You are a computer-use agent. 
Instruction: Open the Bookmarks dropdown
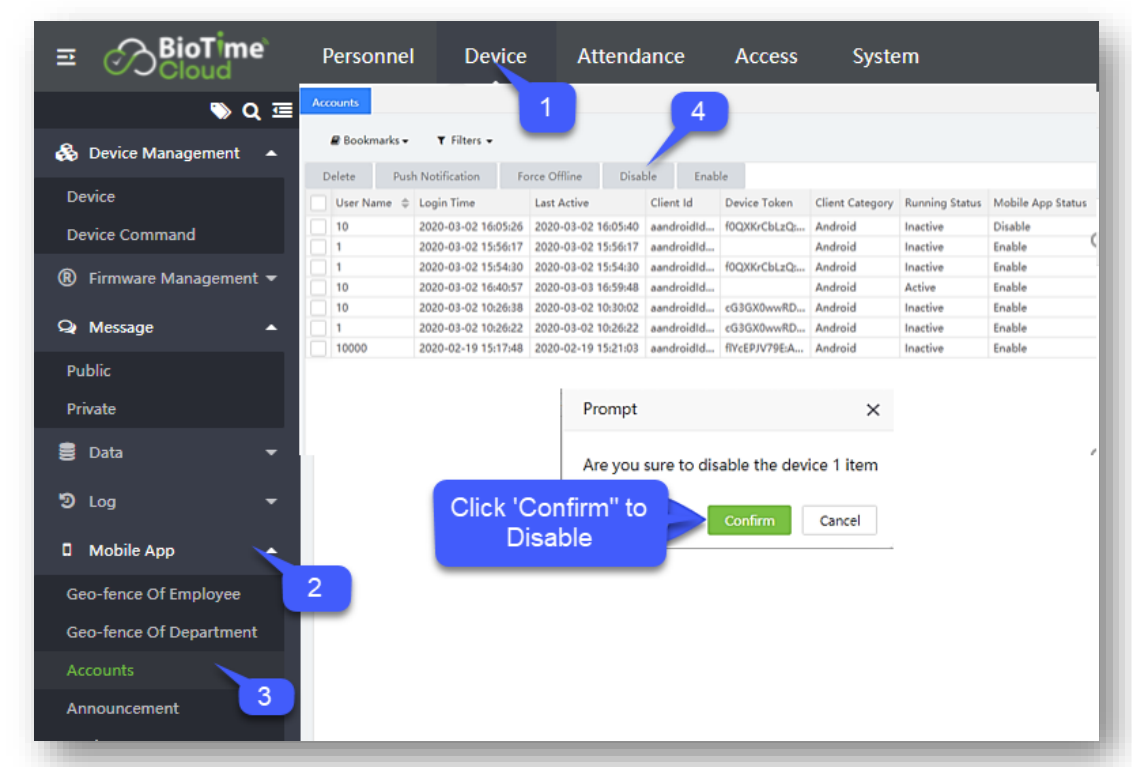(x=369, y=141)
